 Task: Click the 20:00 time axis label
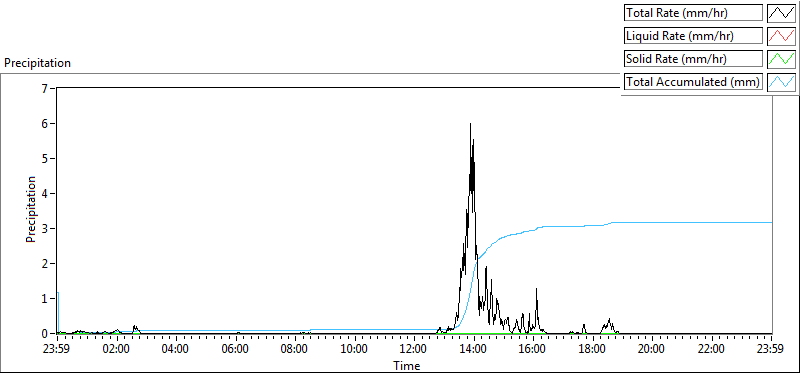coord(652,350)
